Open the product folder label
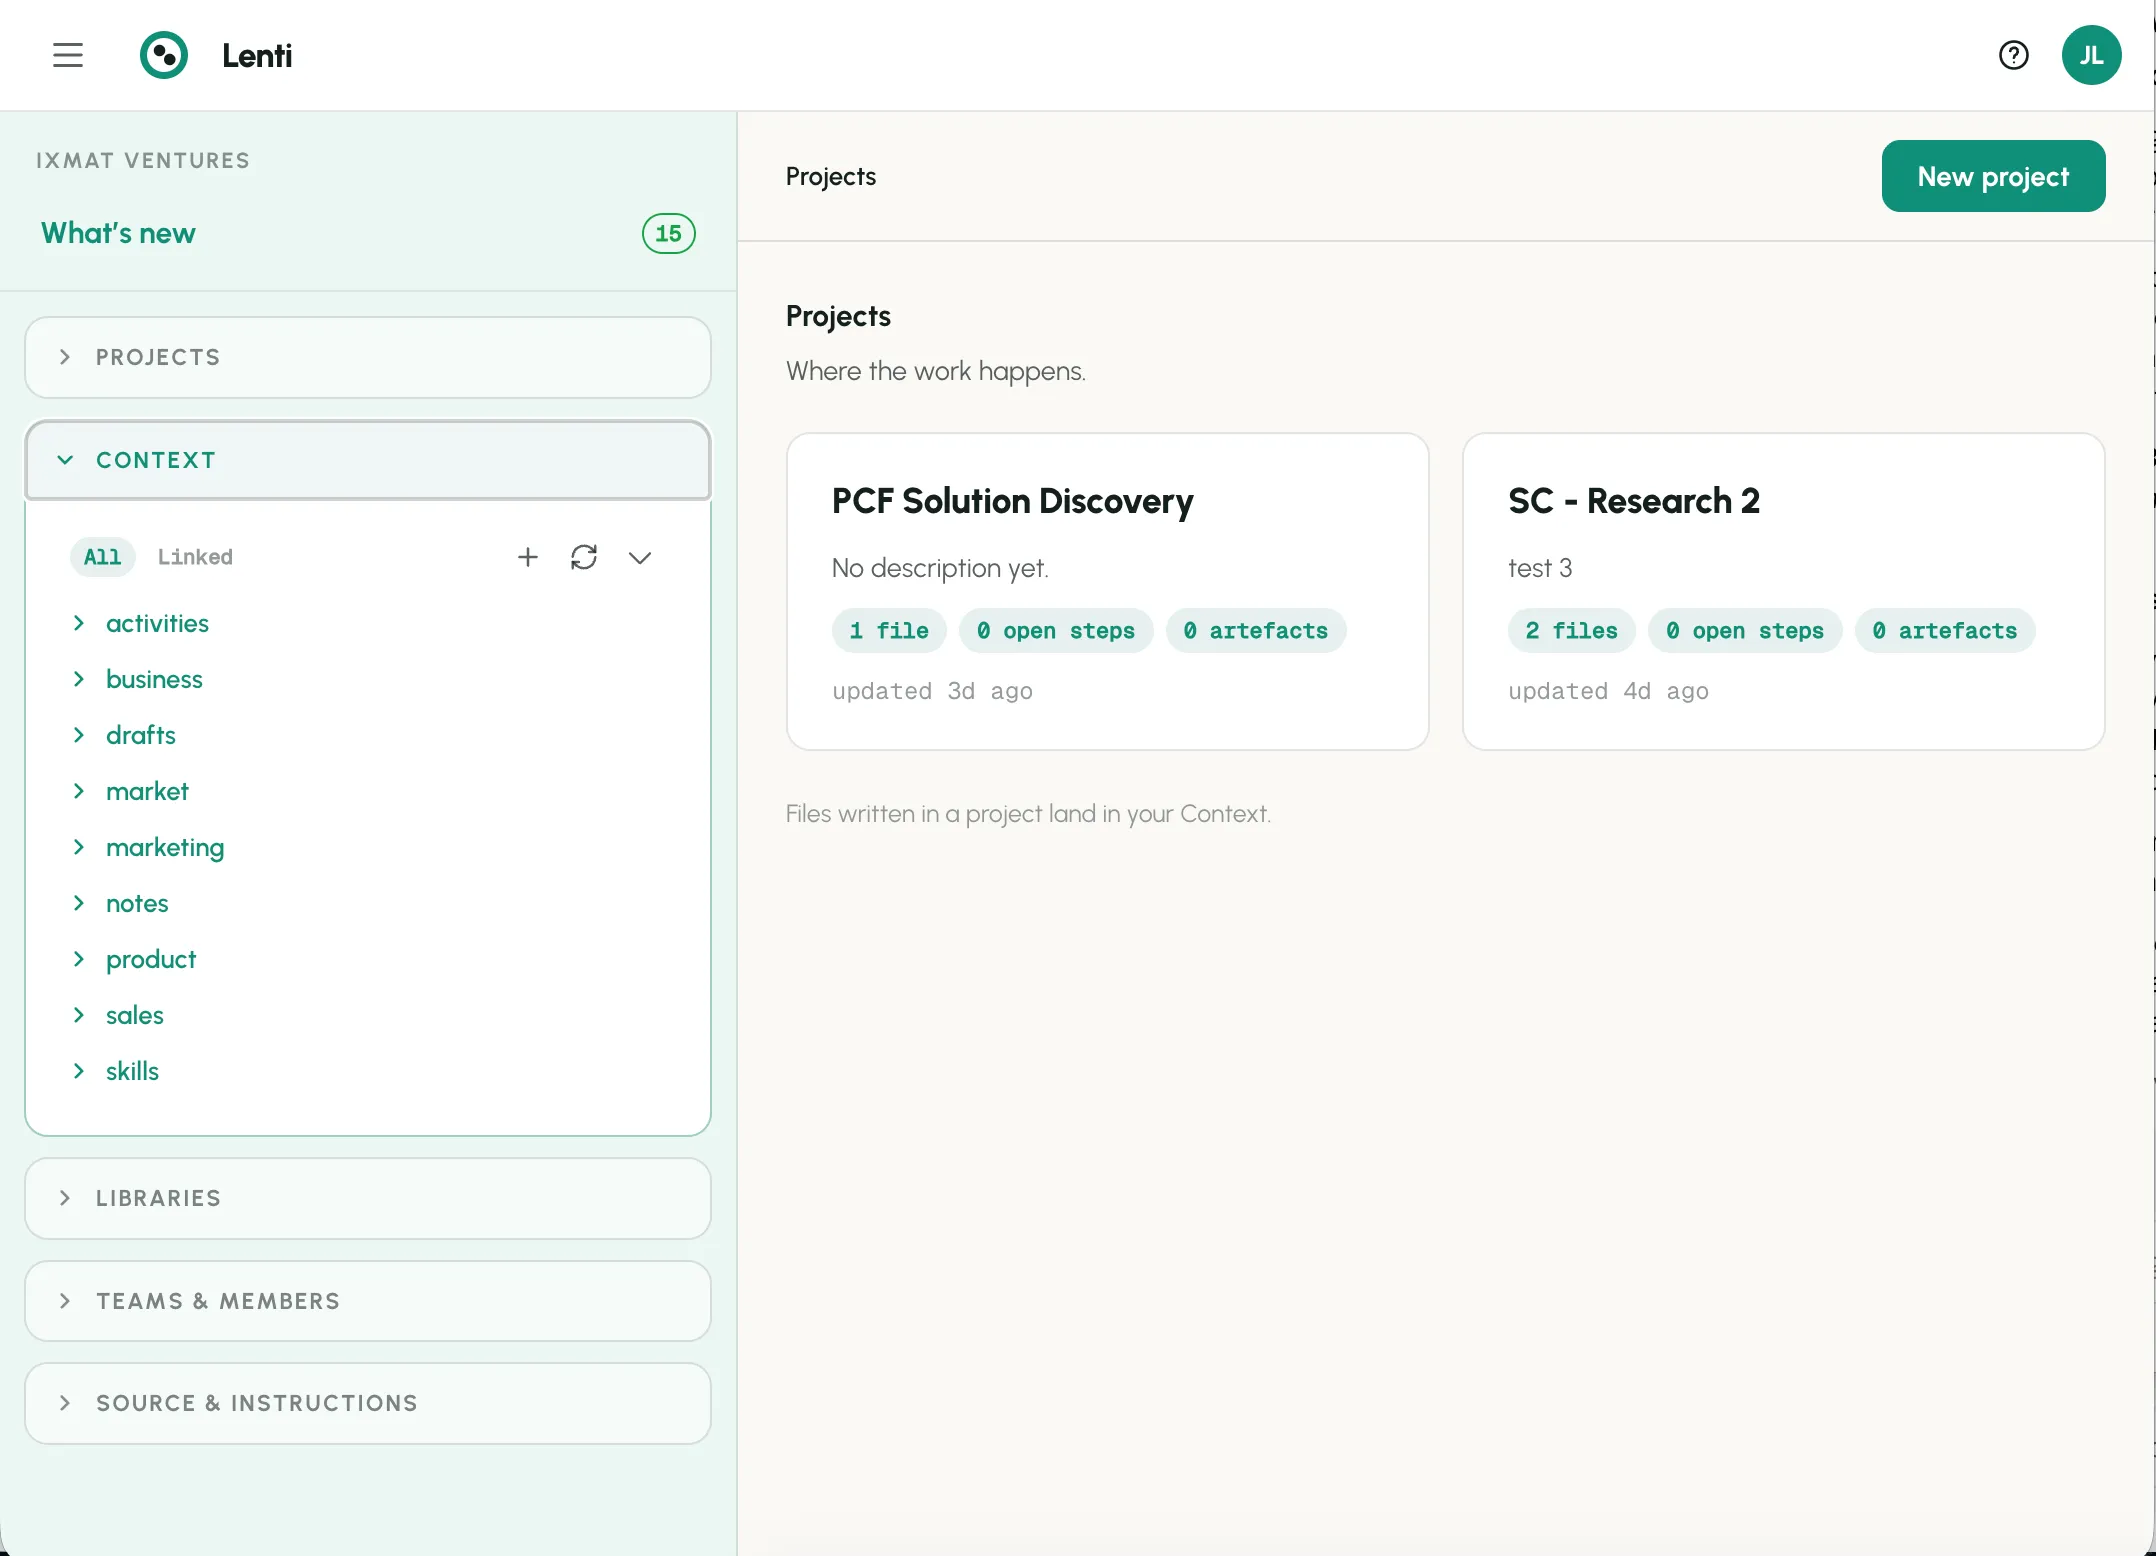 [x=151, y=960]
